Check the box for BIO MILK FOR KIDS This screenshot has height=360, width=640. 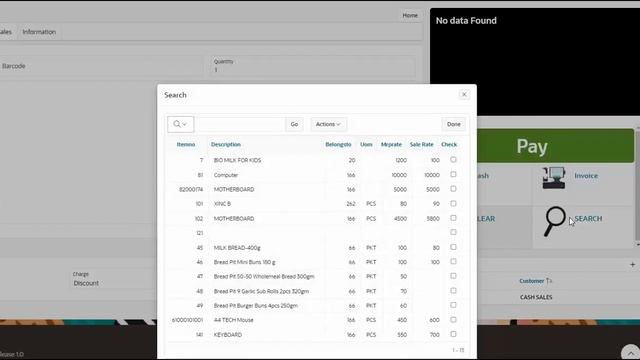[453, 160]
